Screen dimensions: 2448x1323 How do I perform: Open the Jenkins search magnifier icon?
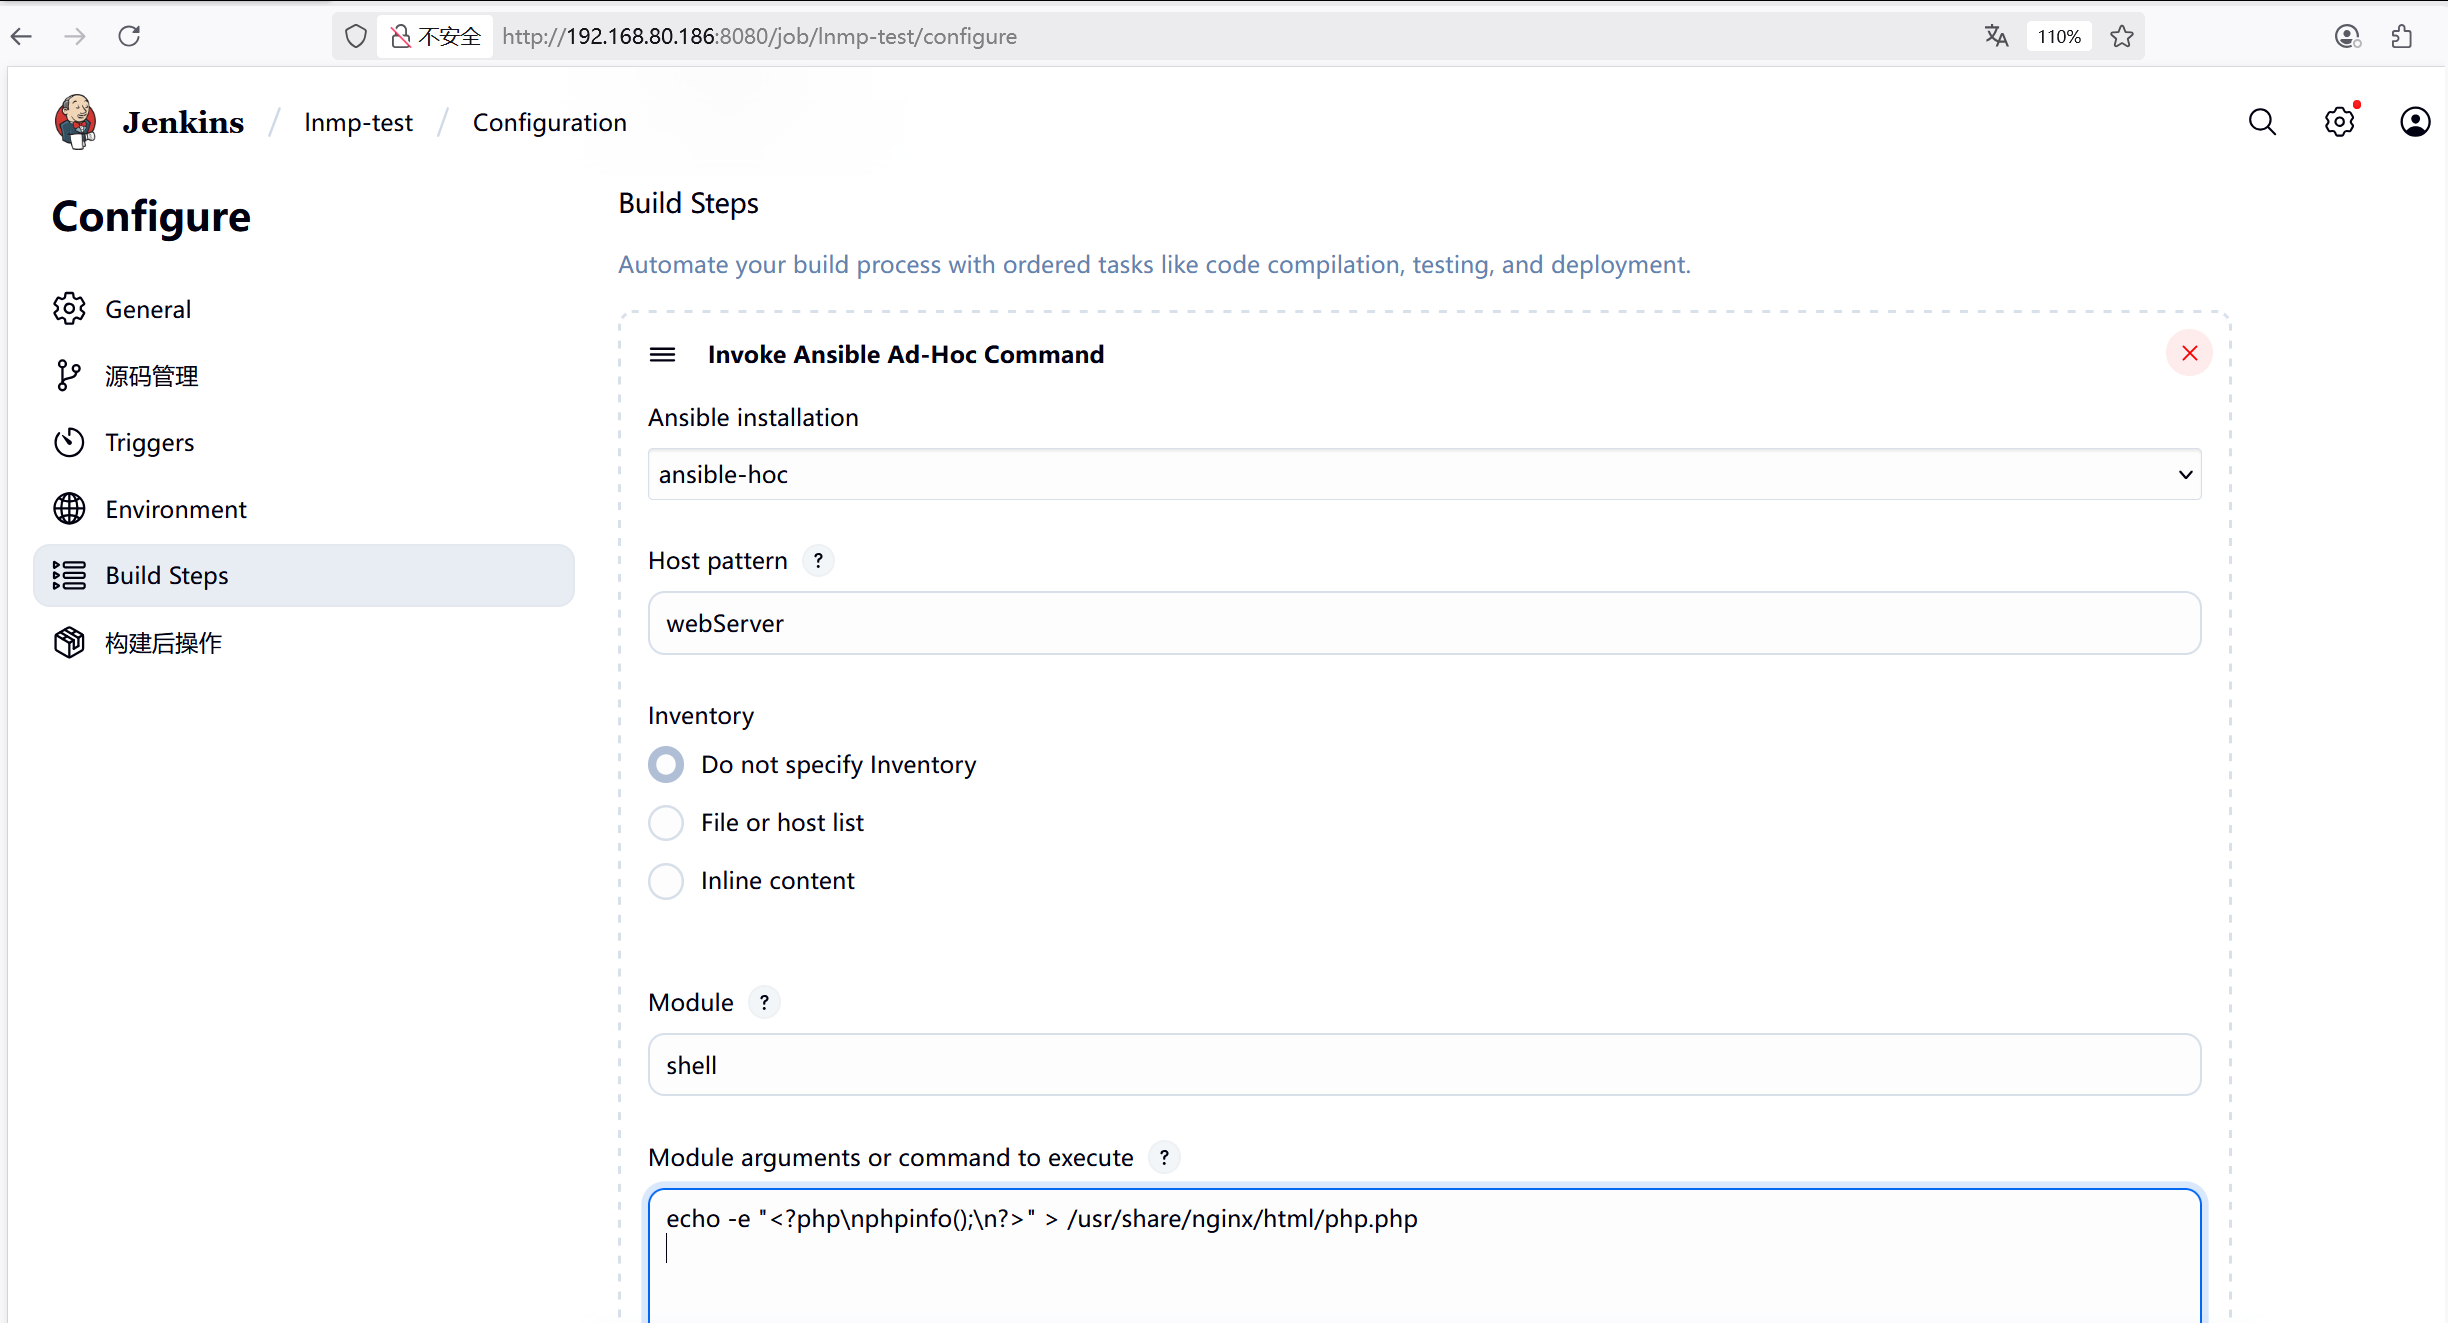(x=2262, y=122)
